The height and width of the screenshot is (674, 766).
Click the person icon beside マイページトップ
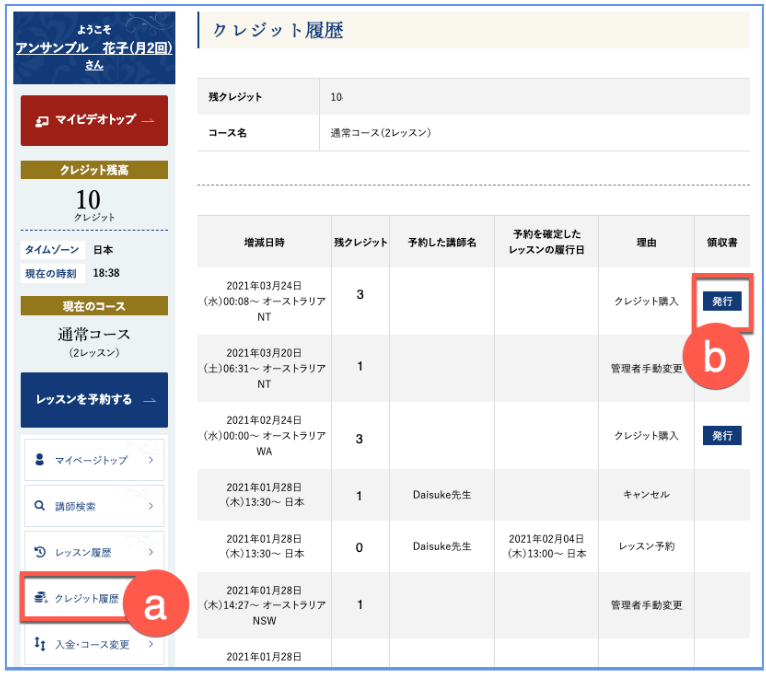40,460
